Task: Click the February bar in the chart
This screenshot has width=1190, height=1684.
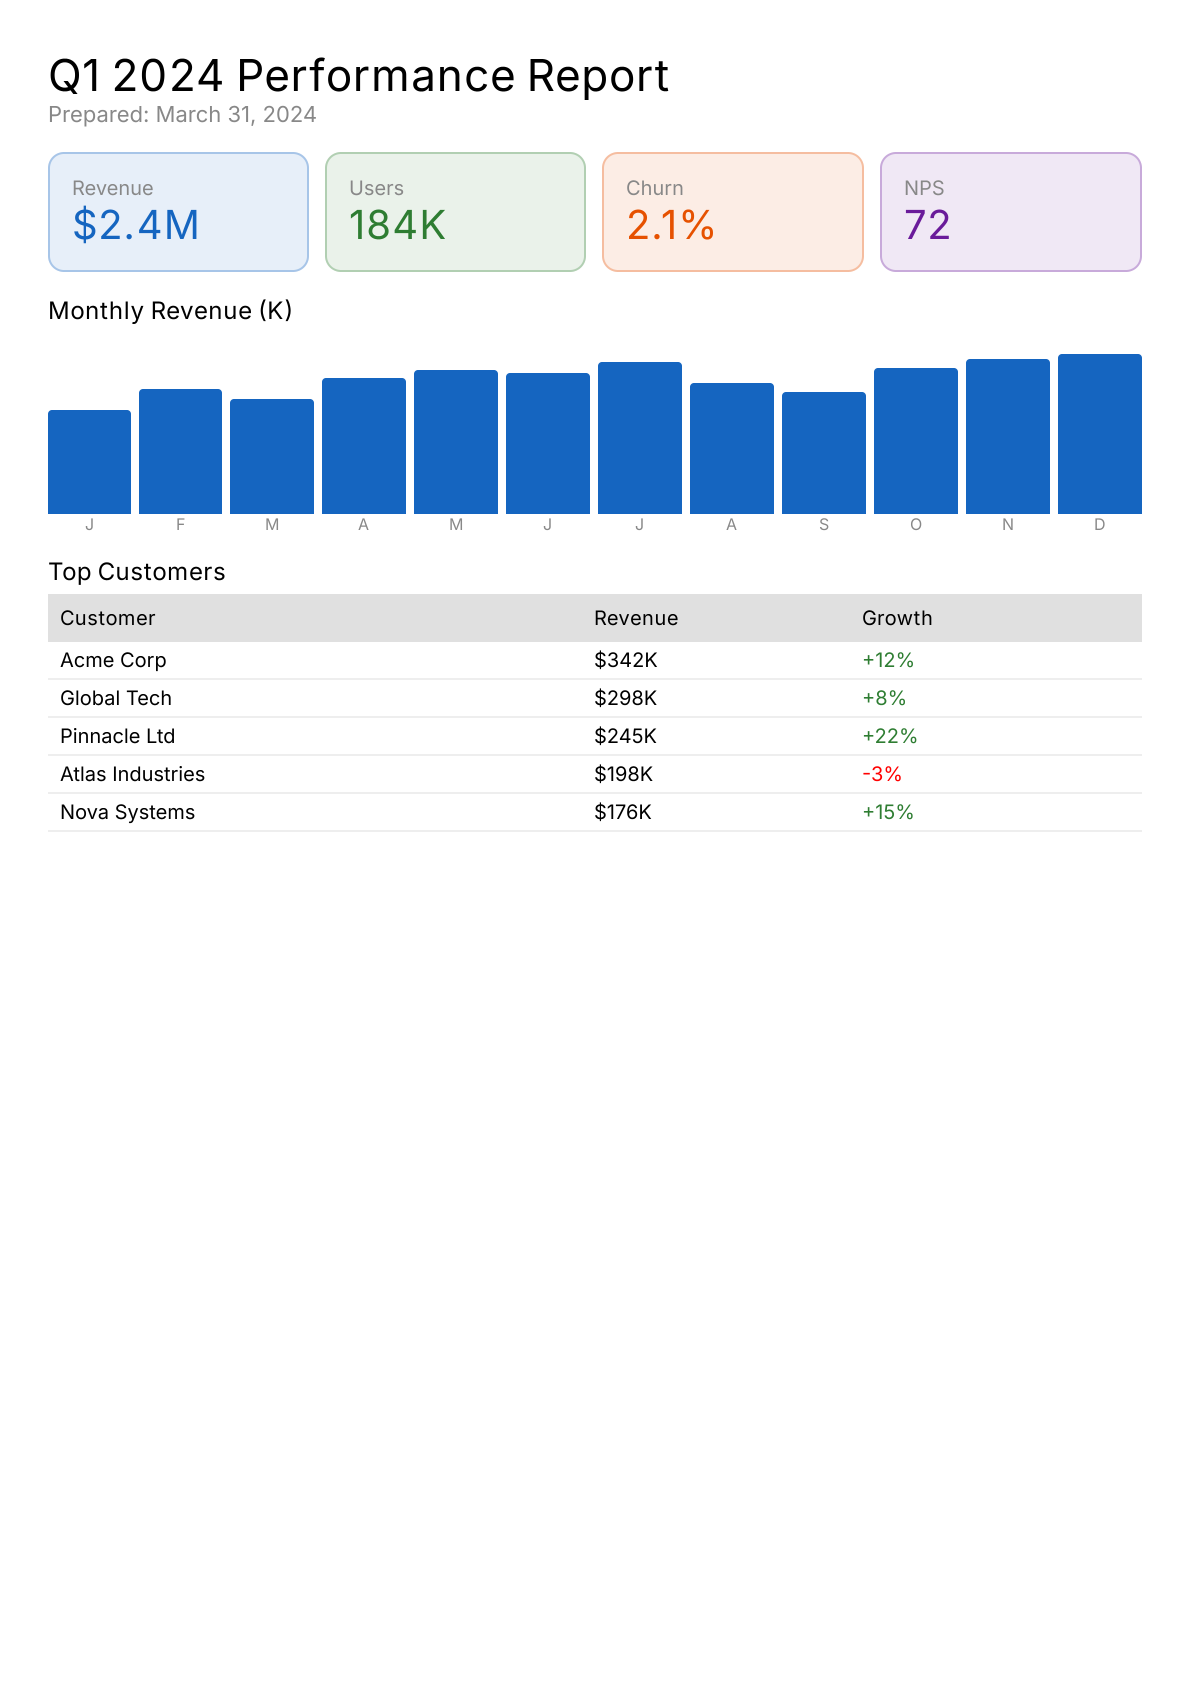Action: (x=180, y=451)
